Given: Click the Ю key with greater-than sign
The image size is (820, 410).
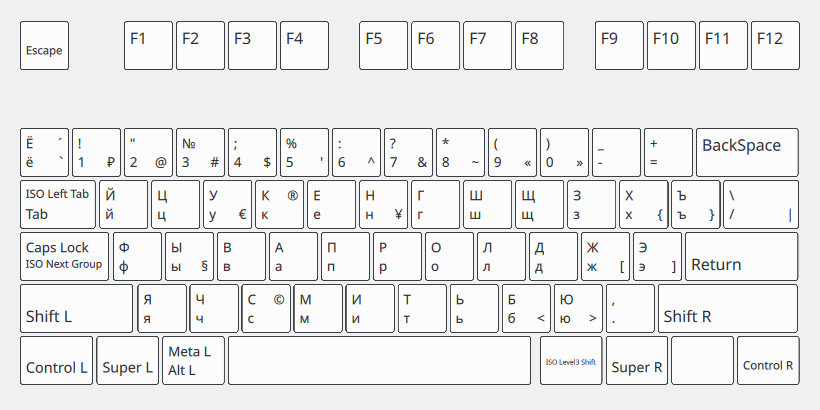Looking at the screenshot, I should pyautogui.click(x=578, y=309).
